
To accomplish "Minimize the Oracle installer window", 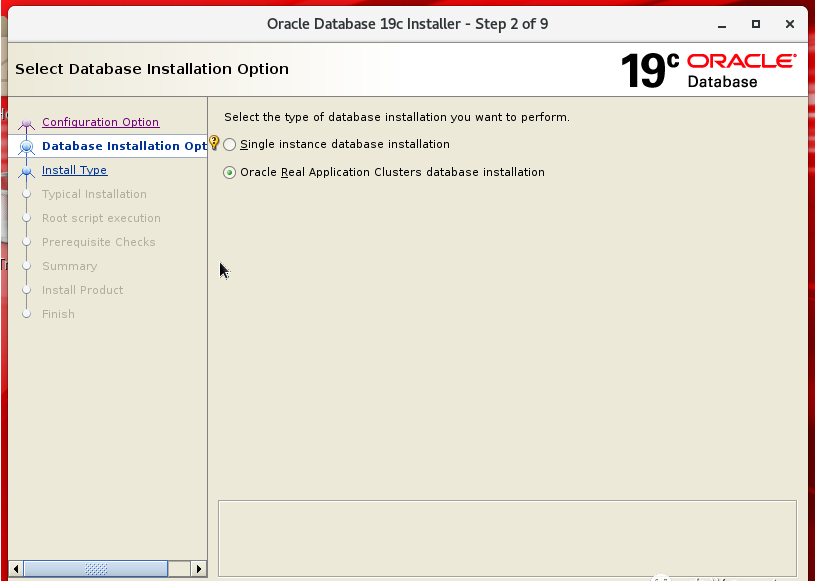I will pyautogui.click(x=722, y=24).
